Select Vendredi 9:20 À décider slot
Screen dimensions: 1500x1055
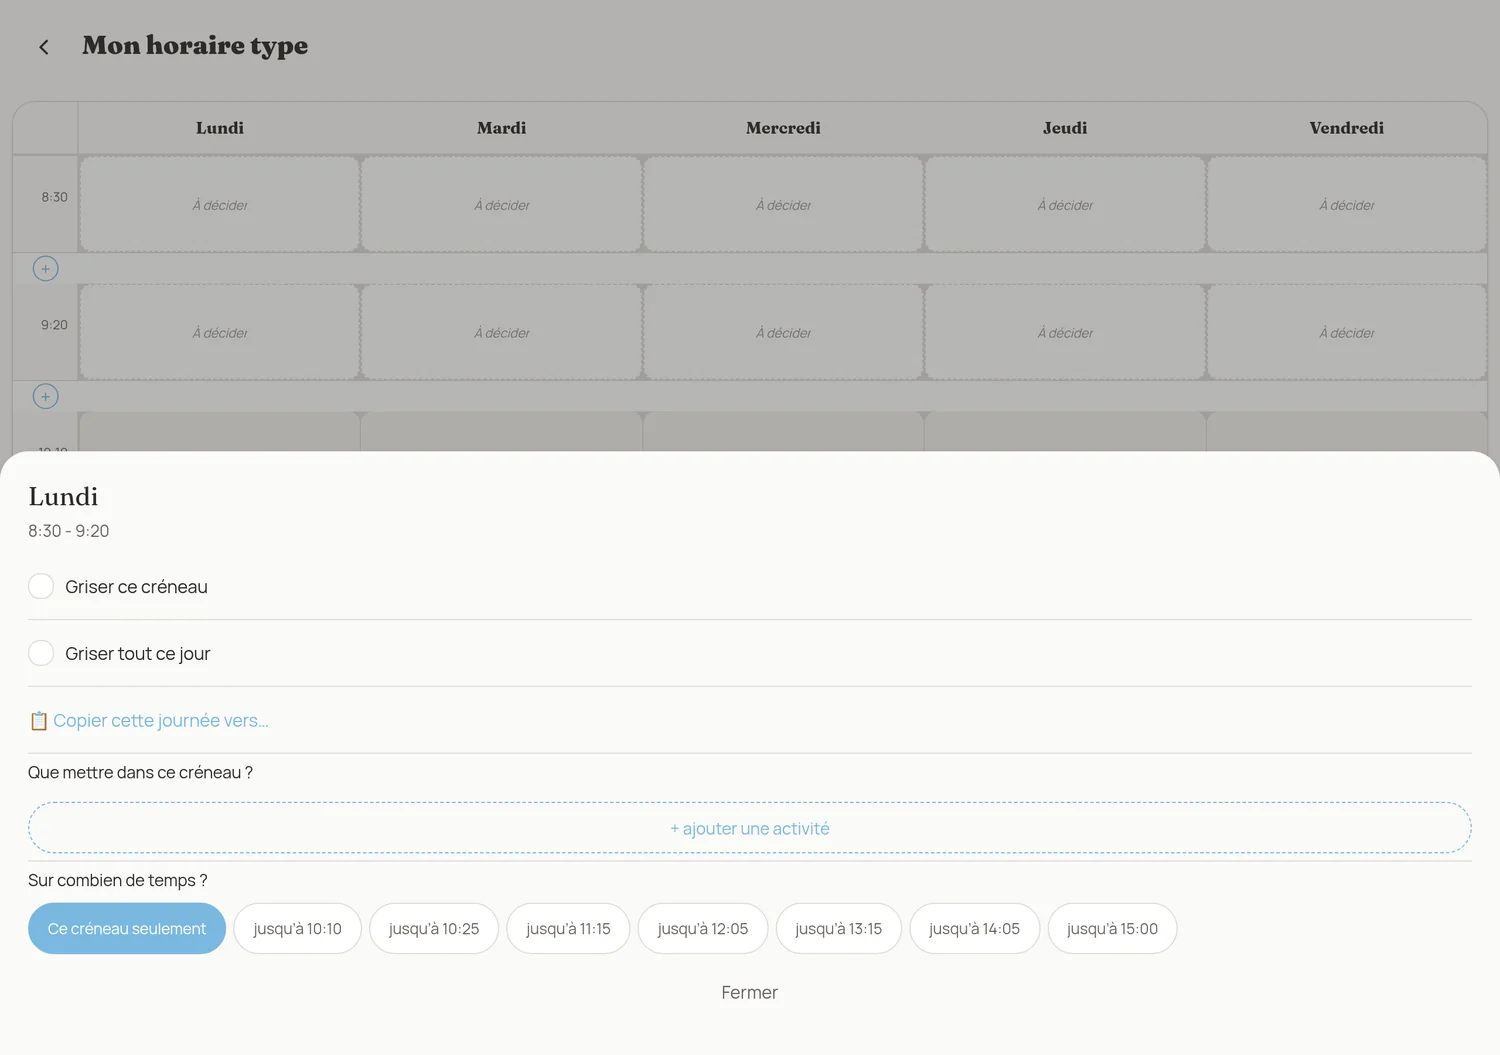tap(1347, 332)
